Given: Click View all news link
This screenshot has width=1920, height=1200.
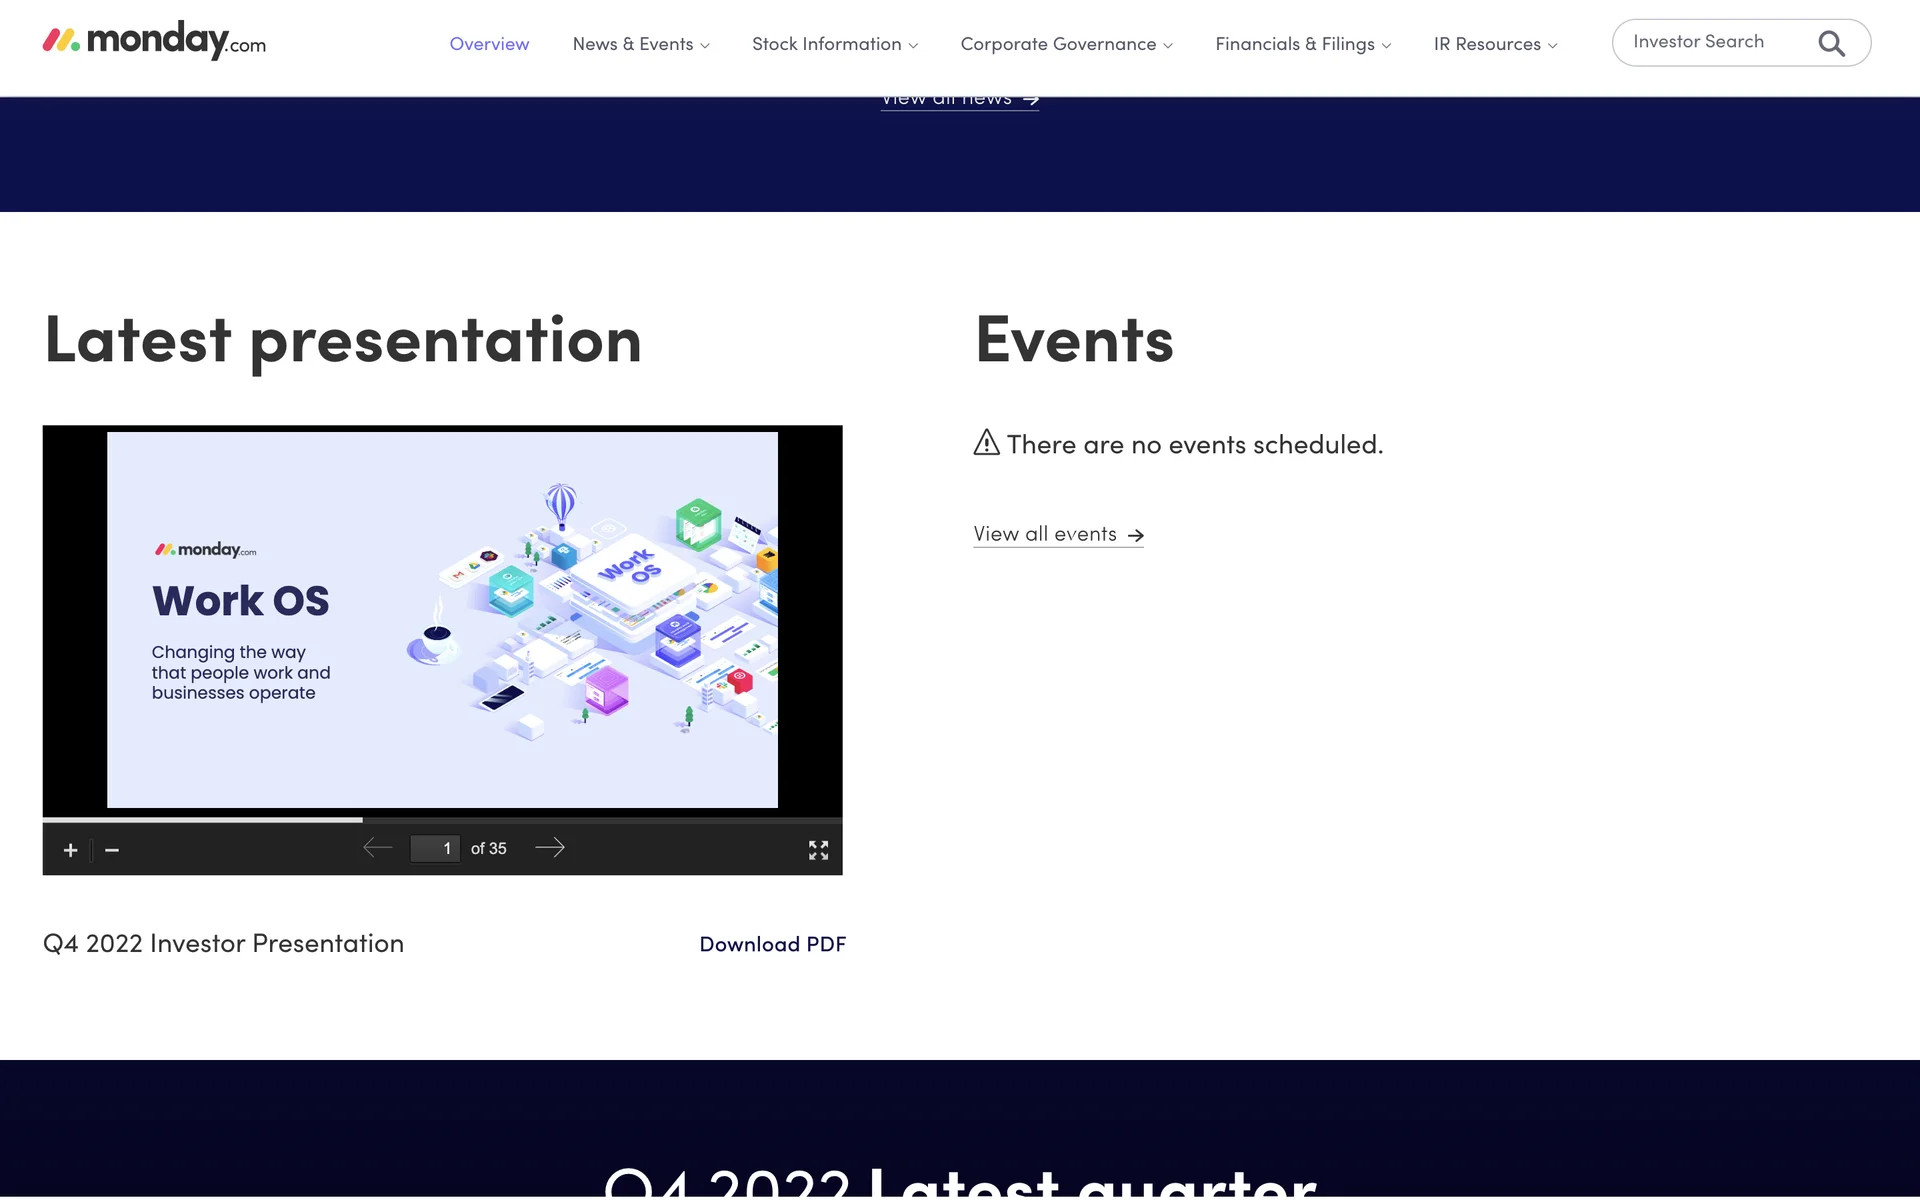Looking at the screenshot, I should pyautogui.click(x=947, y=101).
